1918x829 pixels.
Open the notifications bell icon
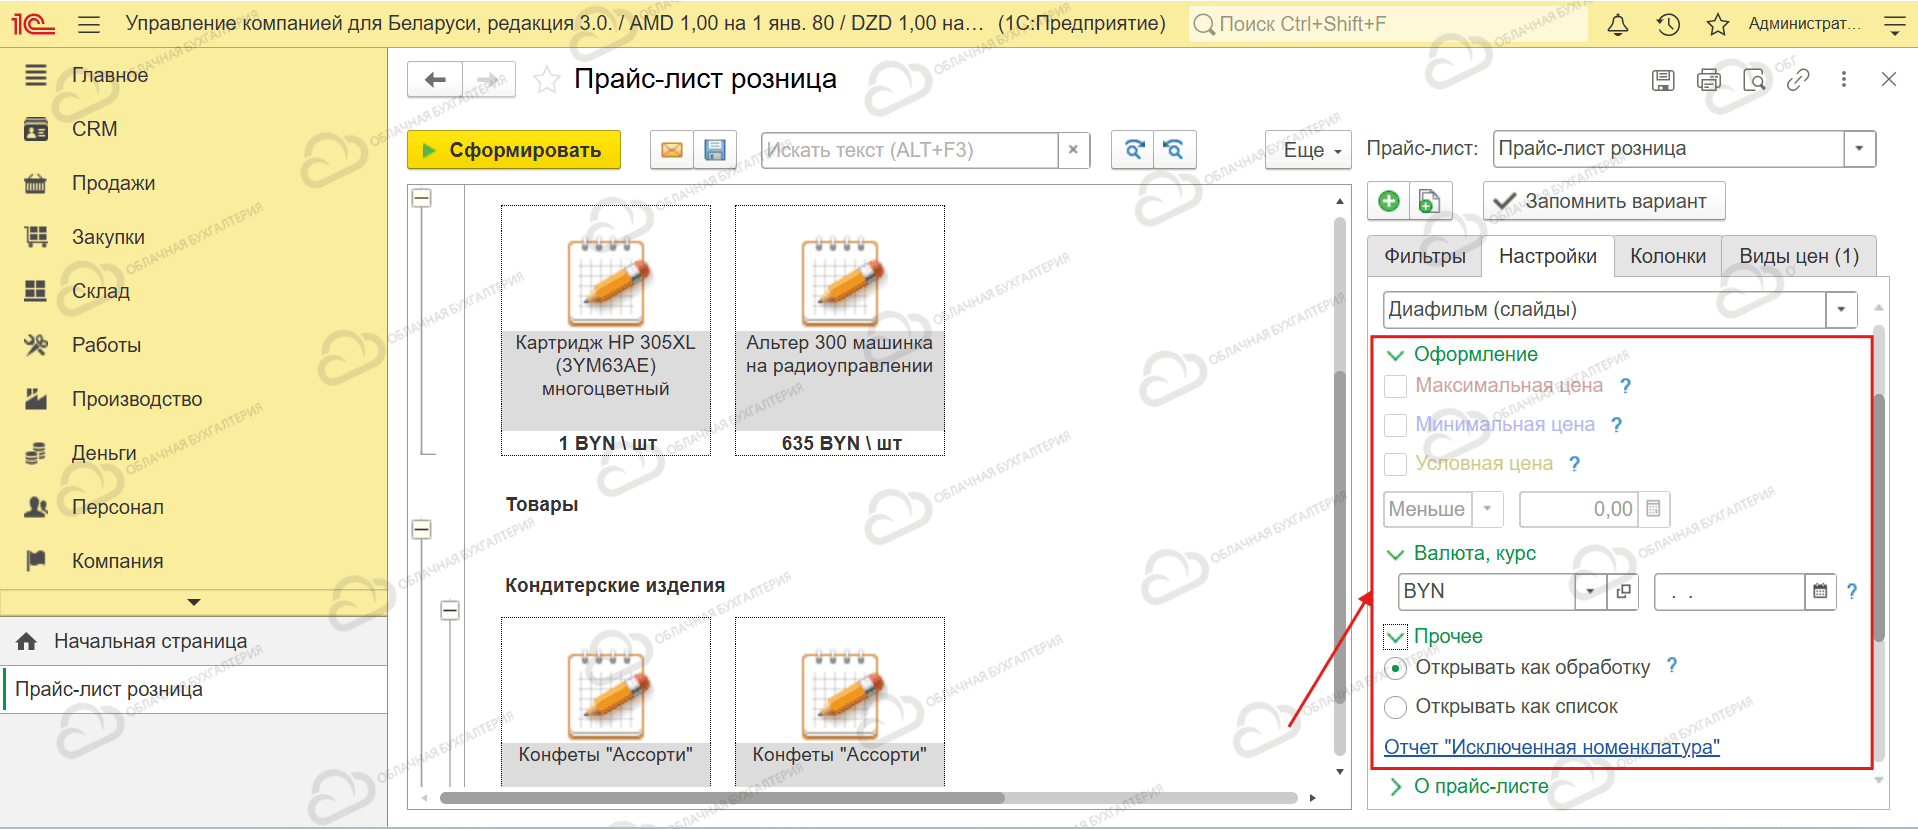pos(1617,25)
